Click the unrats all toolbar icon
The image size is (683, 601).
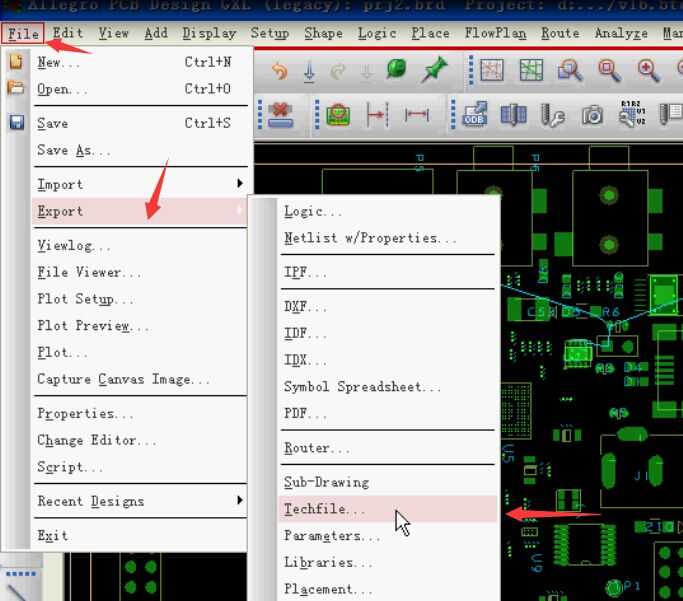492,70
